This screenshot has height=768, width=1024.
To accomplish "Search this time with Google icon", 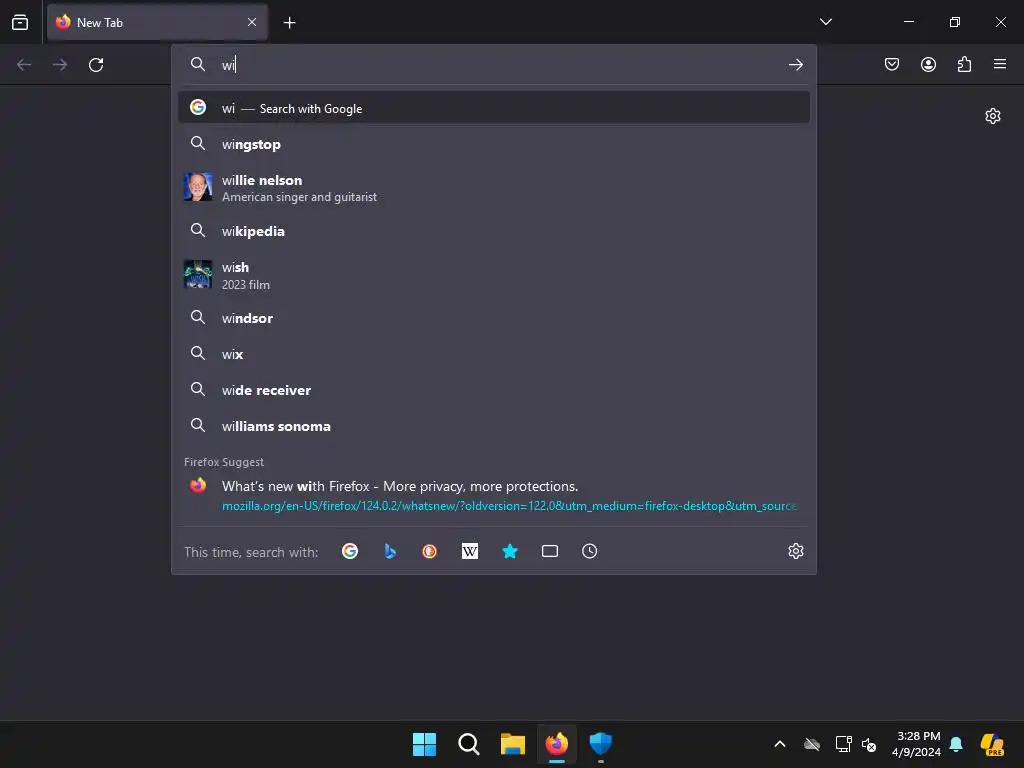I will tap(350, 551).
